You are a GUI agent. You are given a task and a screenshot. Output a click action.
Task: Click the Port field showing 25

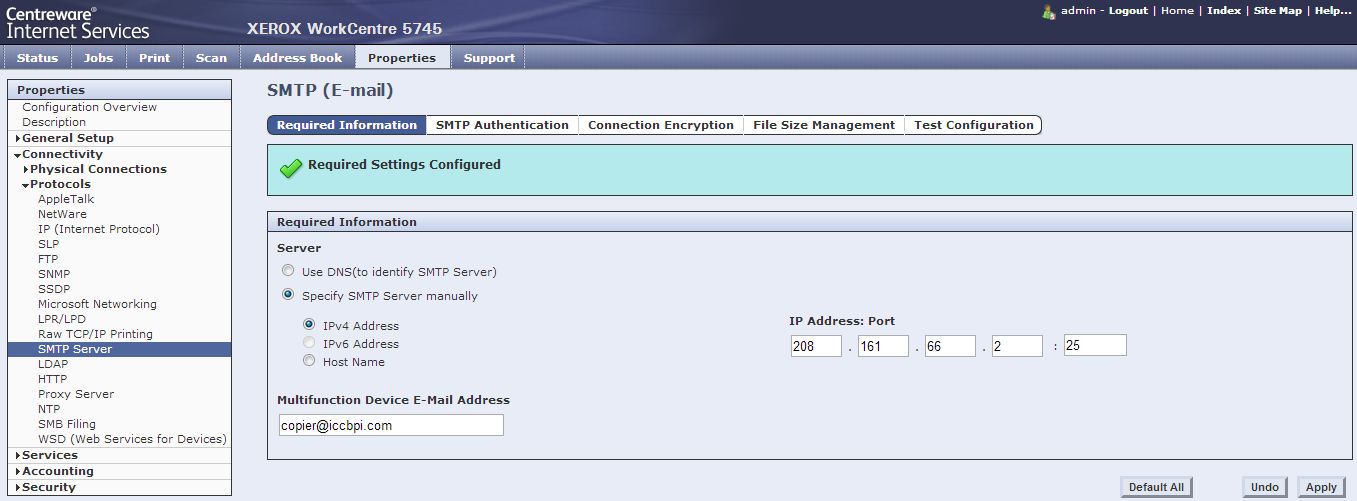tap(1095, 345)
